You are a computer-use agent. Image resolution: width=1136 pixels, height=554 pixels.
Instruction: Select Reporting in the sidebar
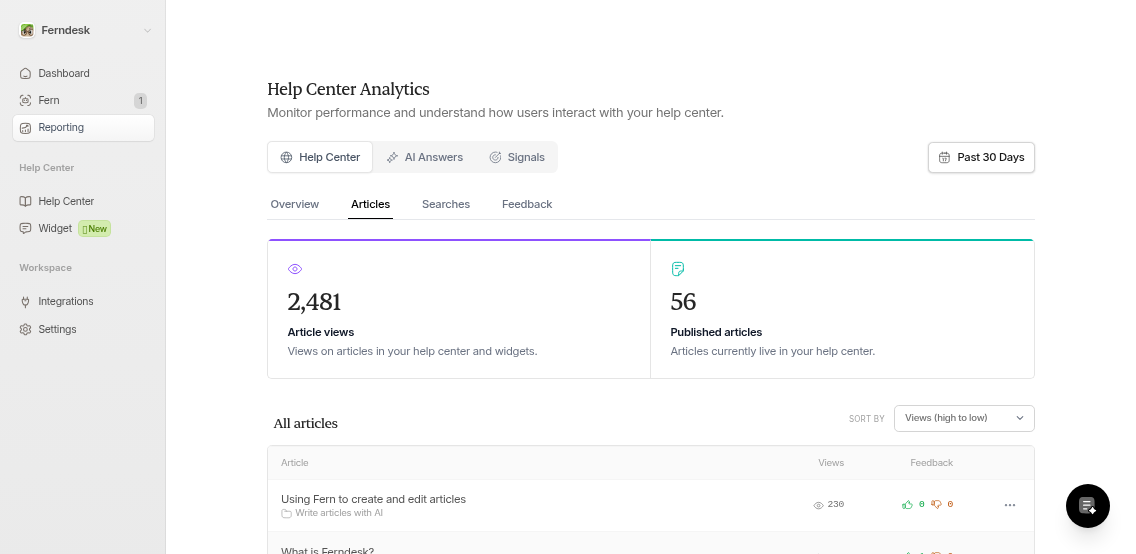(x=83, y=127)
